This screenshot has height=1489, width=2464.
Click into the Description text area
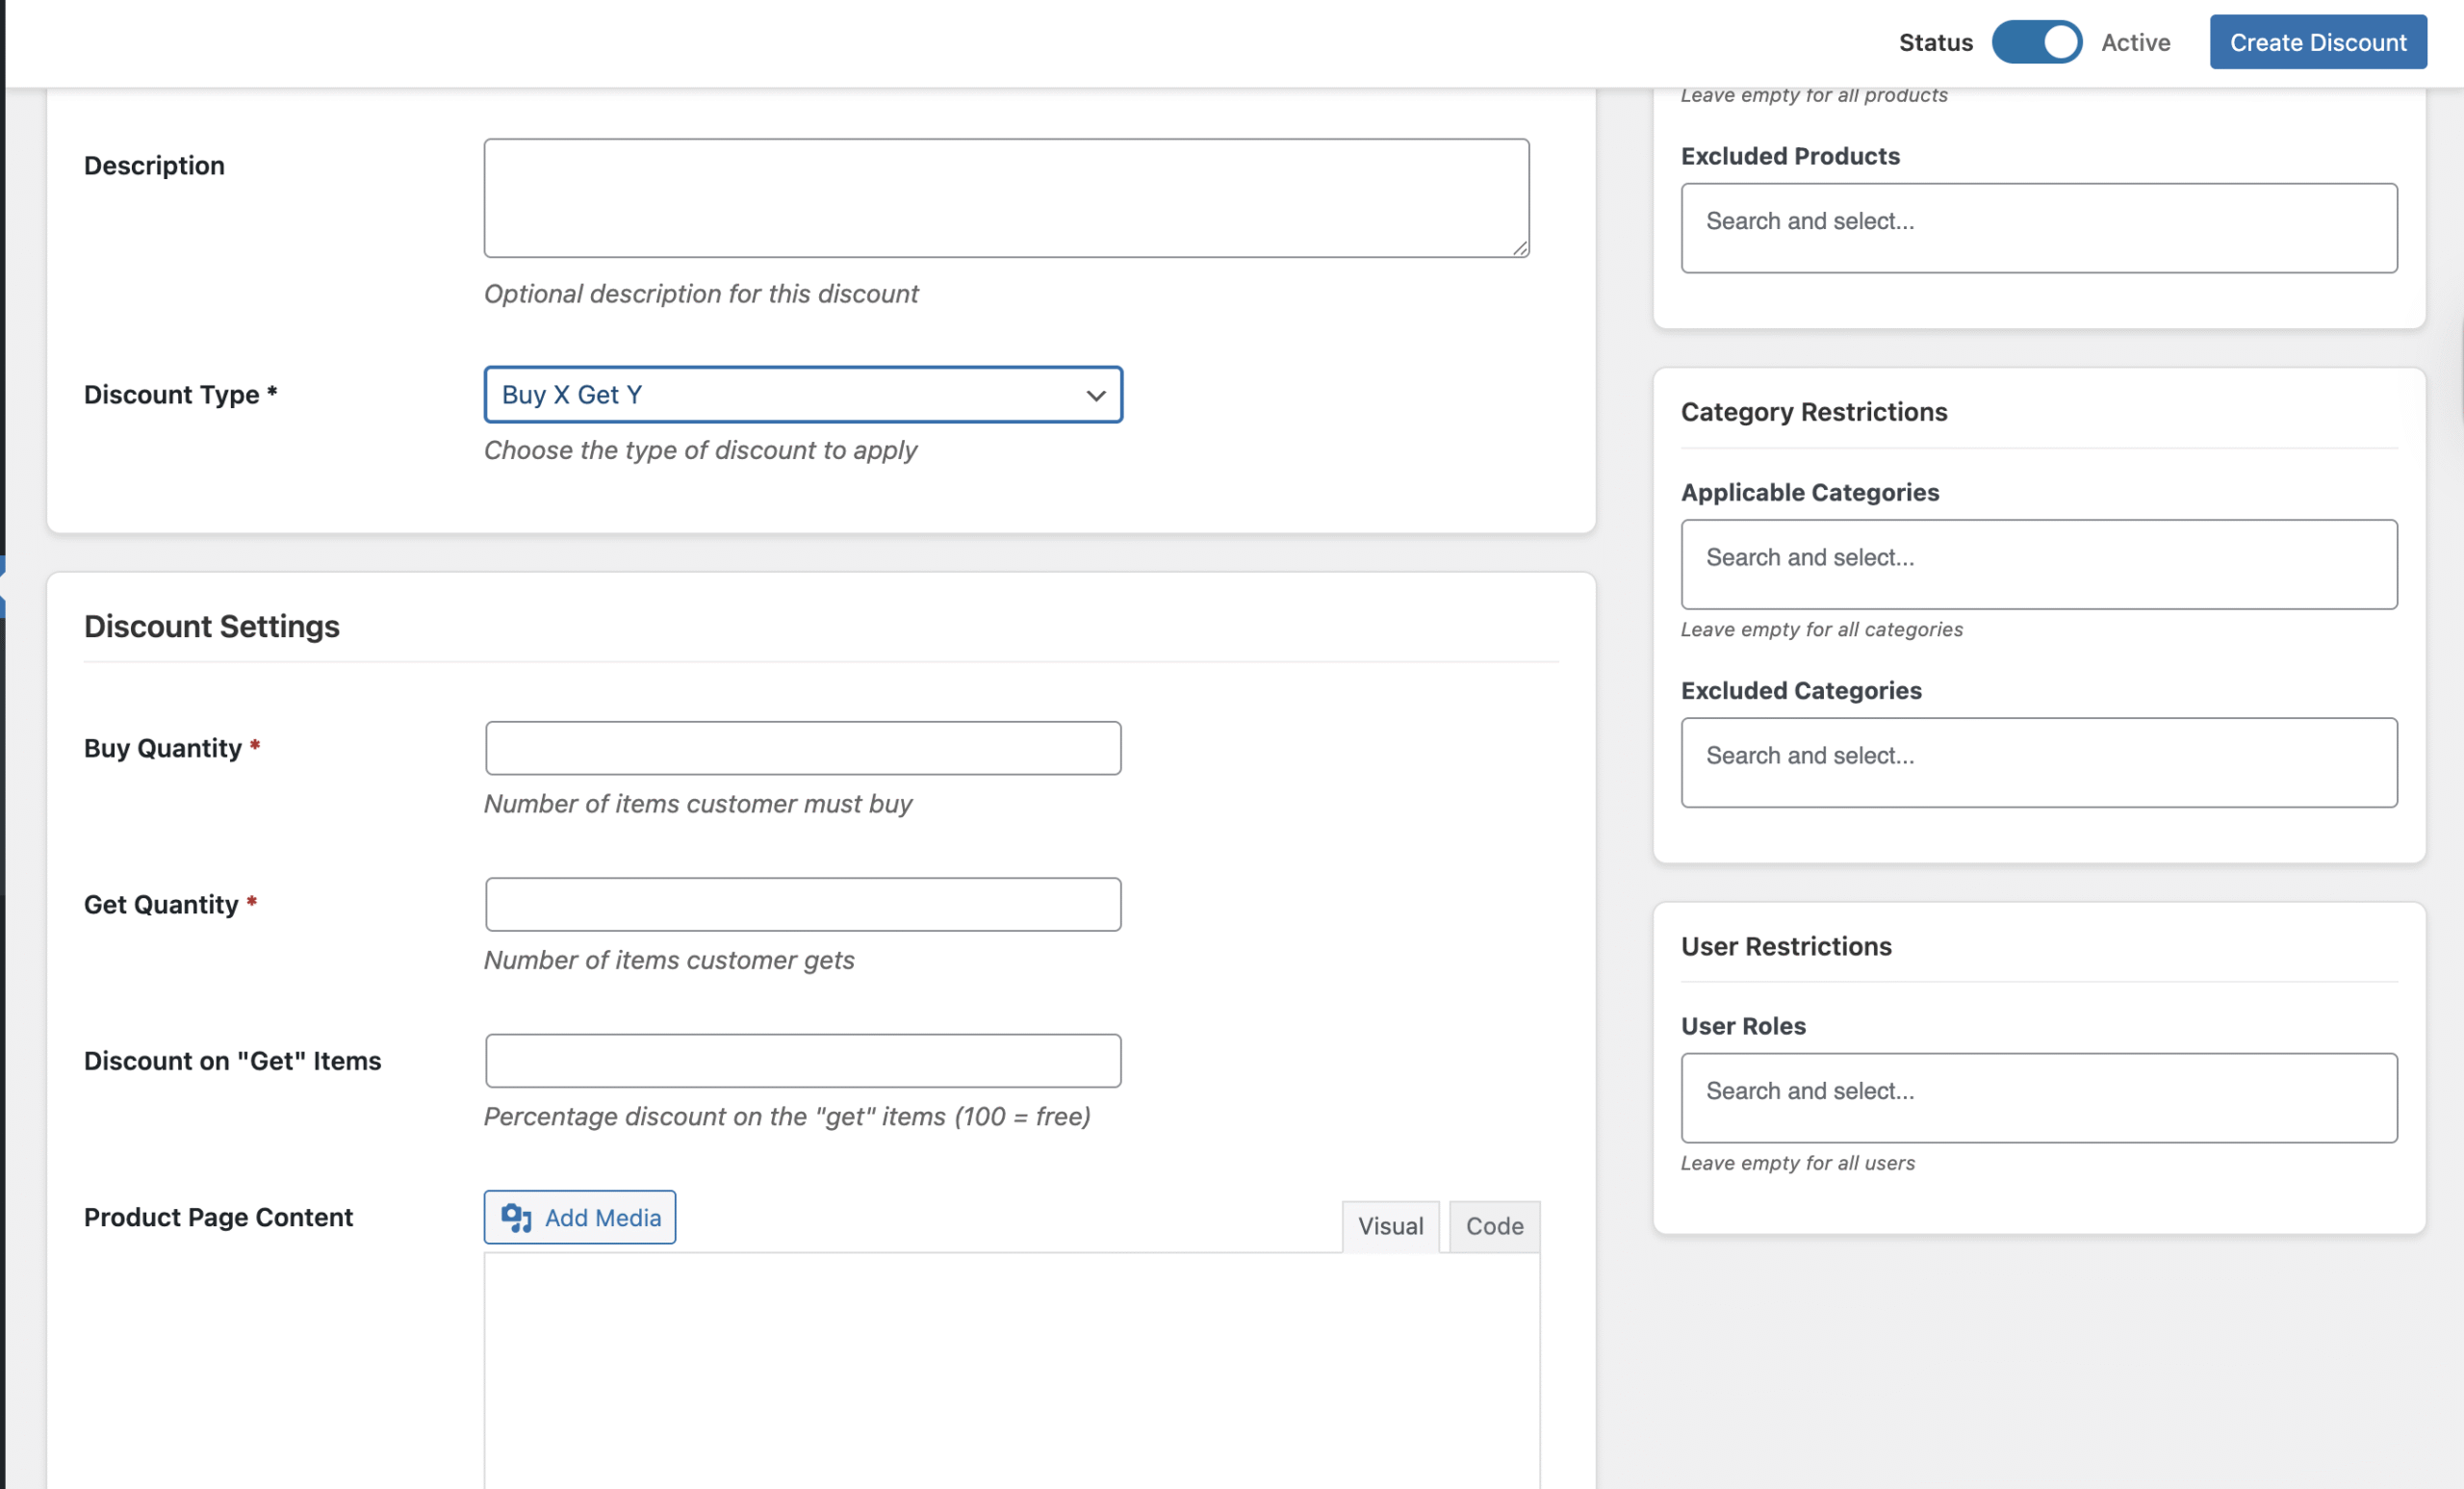pos(1005,197)
